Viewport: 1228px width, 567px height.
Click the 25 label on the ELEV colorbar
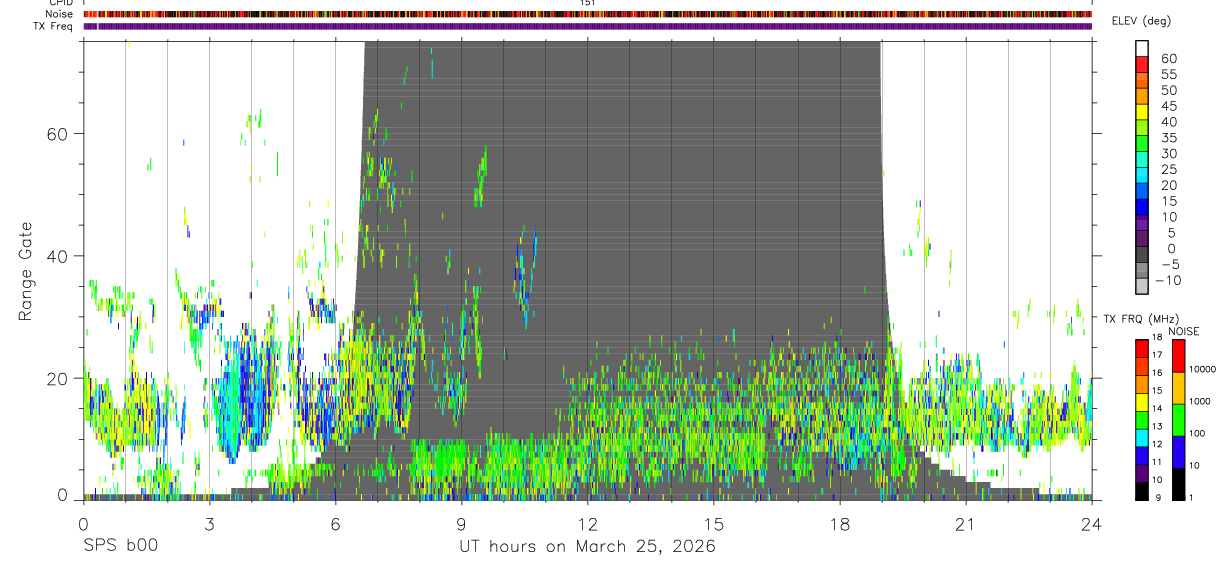1169,169
